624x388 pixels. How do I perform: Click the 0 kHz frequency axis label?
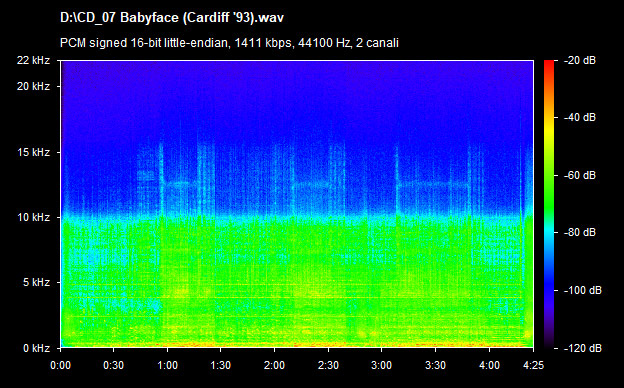coord(36,348)
